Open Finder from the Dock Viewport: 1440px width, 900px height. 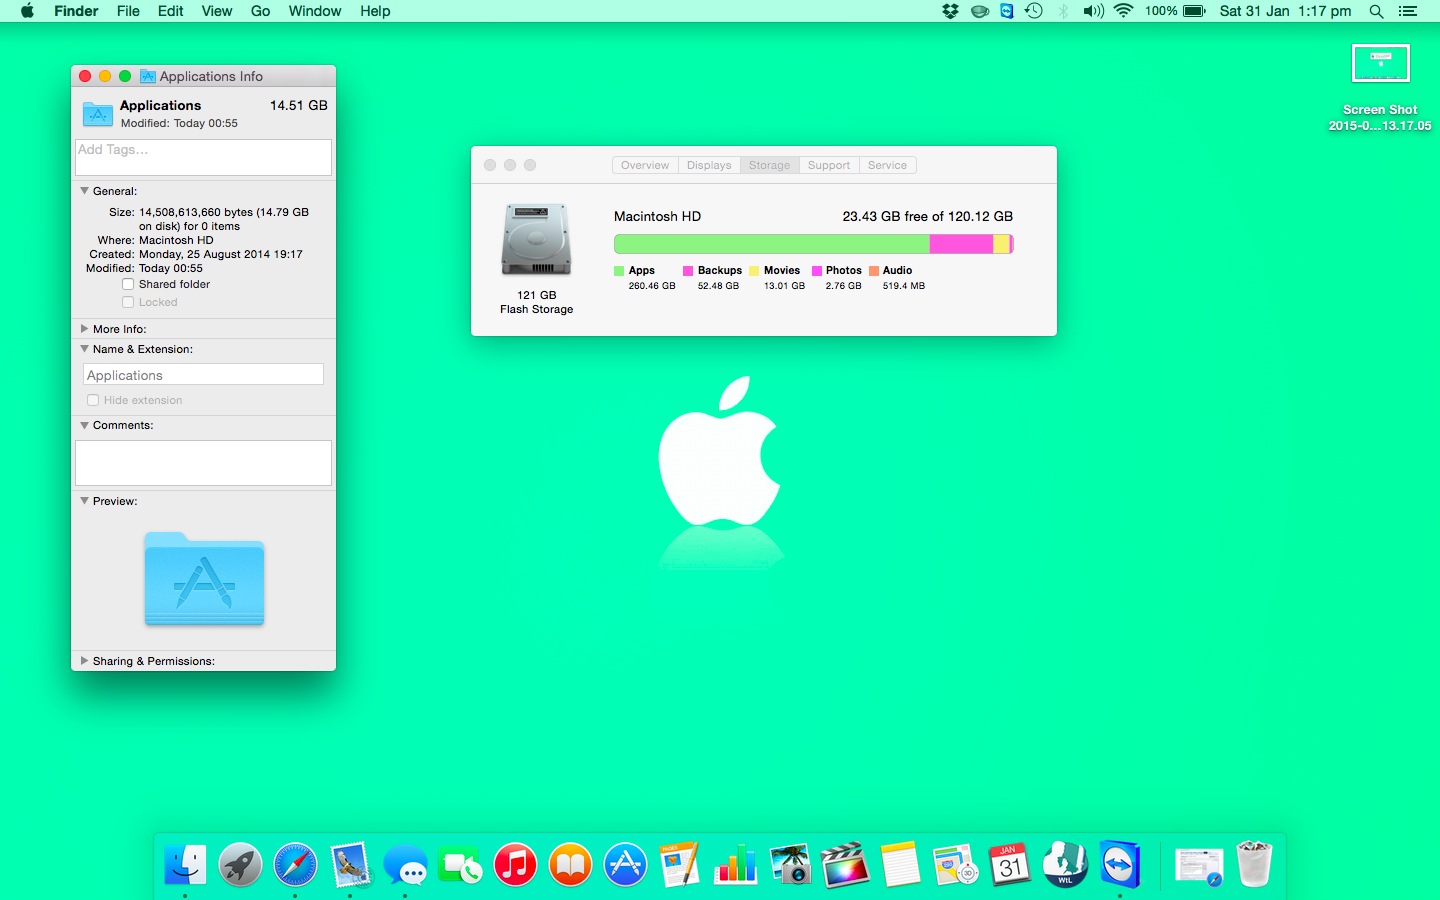click(186, 865)
